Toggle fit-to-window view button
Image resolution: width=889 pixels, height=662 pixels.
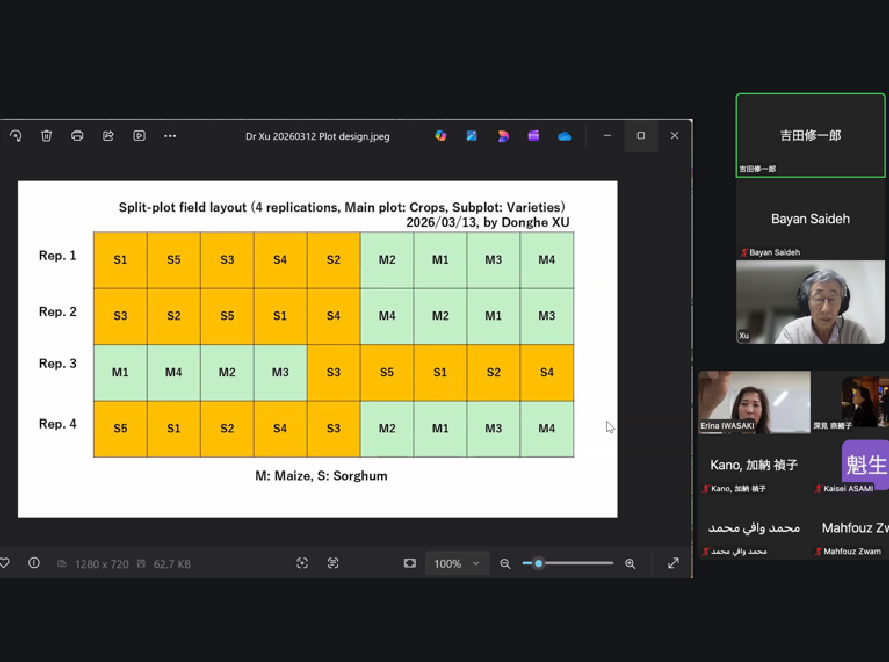click(409, 564)
